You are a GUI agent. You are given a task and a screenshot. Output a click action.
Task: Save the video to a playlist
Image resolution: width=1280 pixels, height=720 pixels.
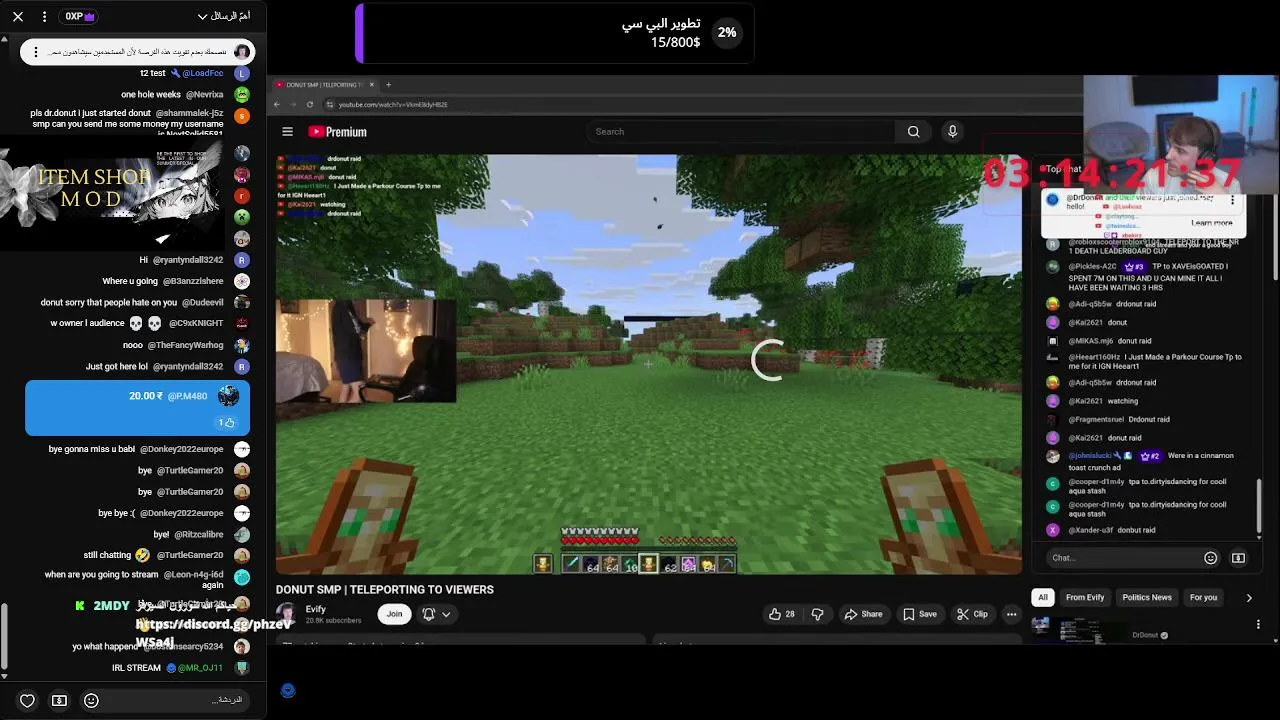point(919,614)
